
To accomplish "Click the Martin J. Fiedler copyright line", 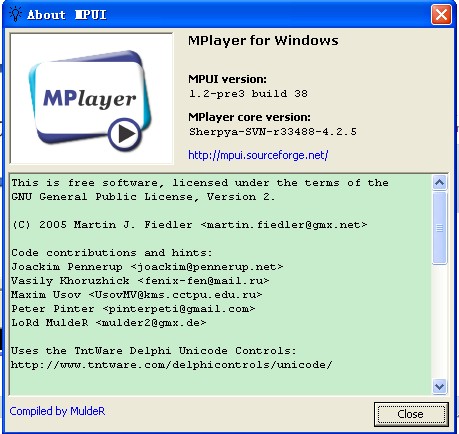I will click(x=189, y=225).
